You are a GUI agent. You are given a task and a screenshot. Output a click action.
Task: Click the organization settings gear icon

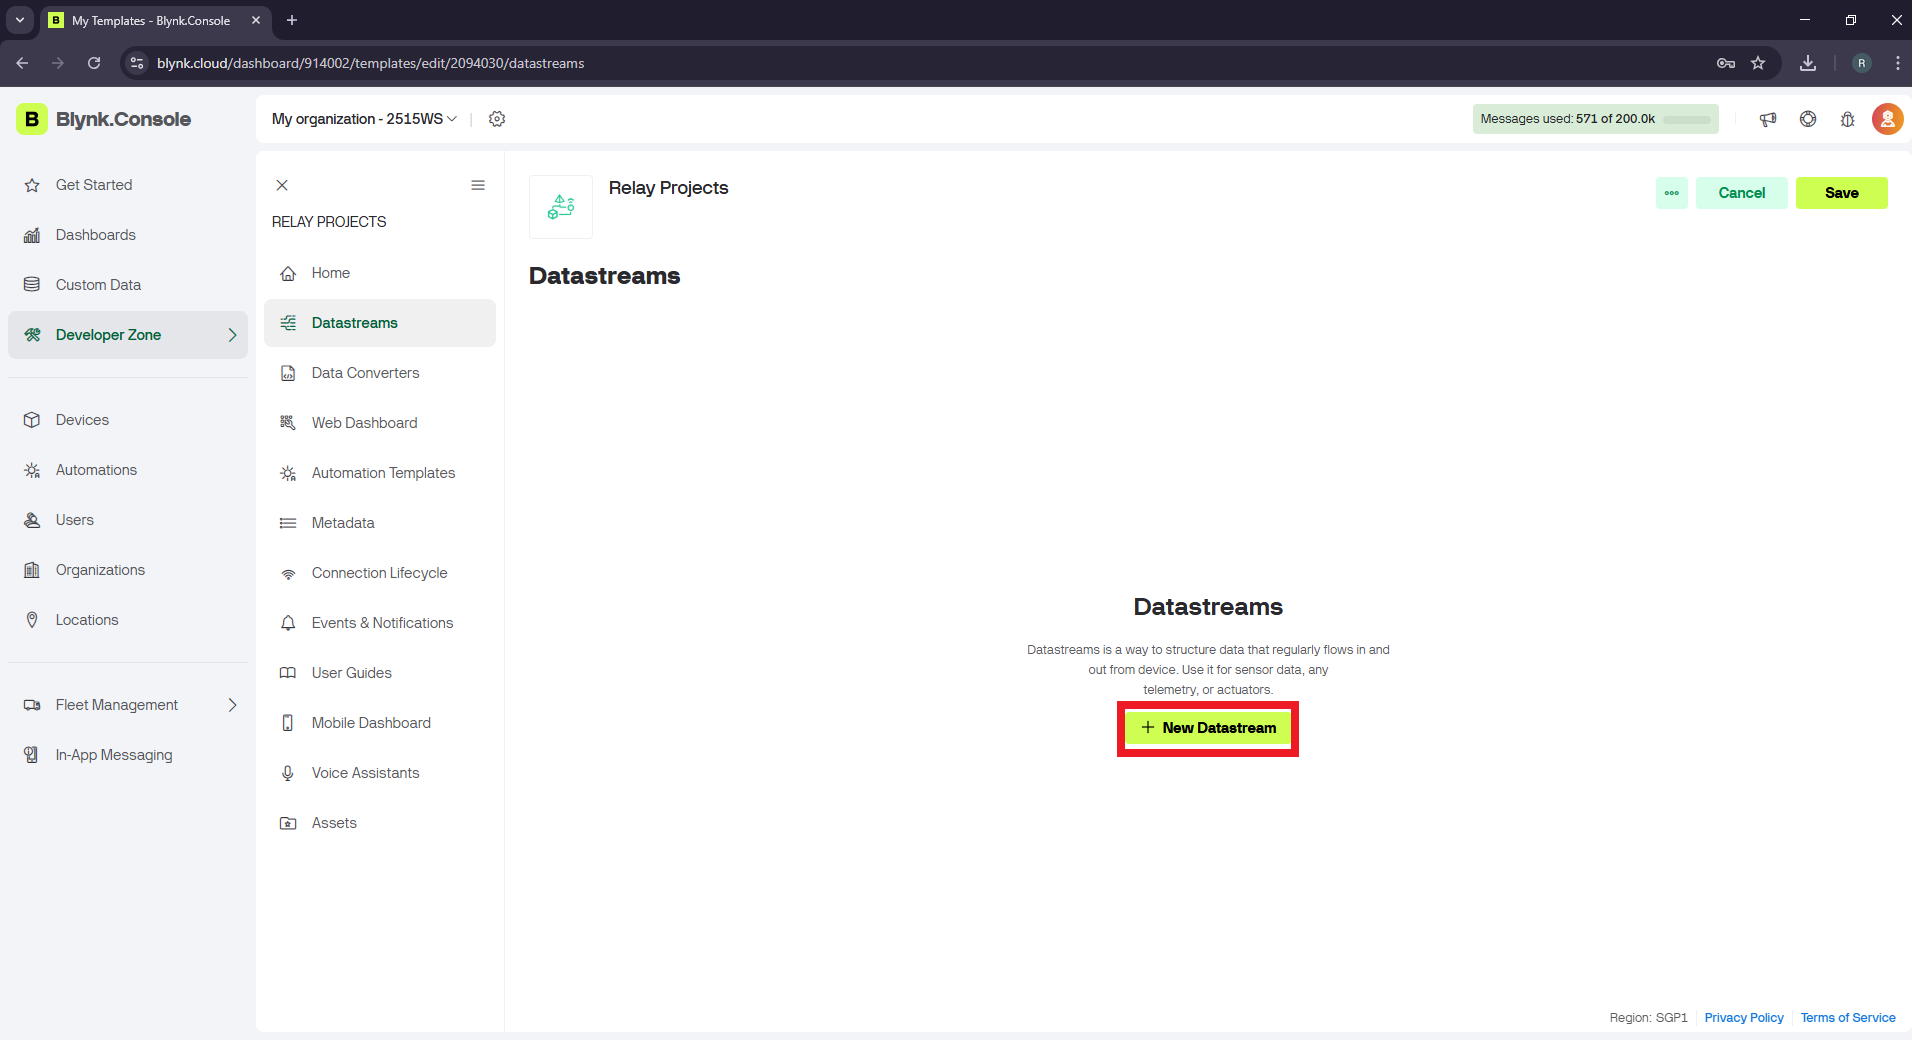click(x=497, y=119)
